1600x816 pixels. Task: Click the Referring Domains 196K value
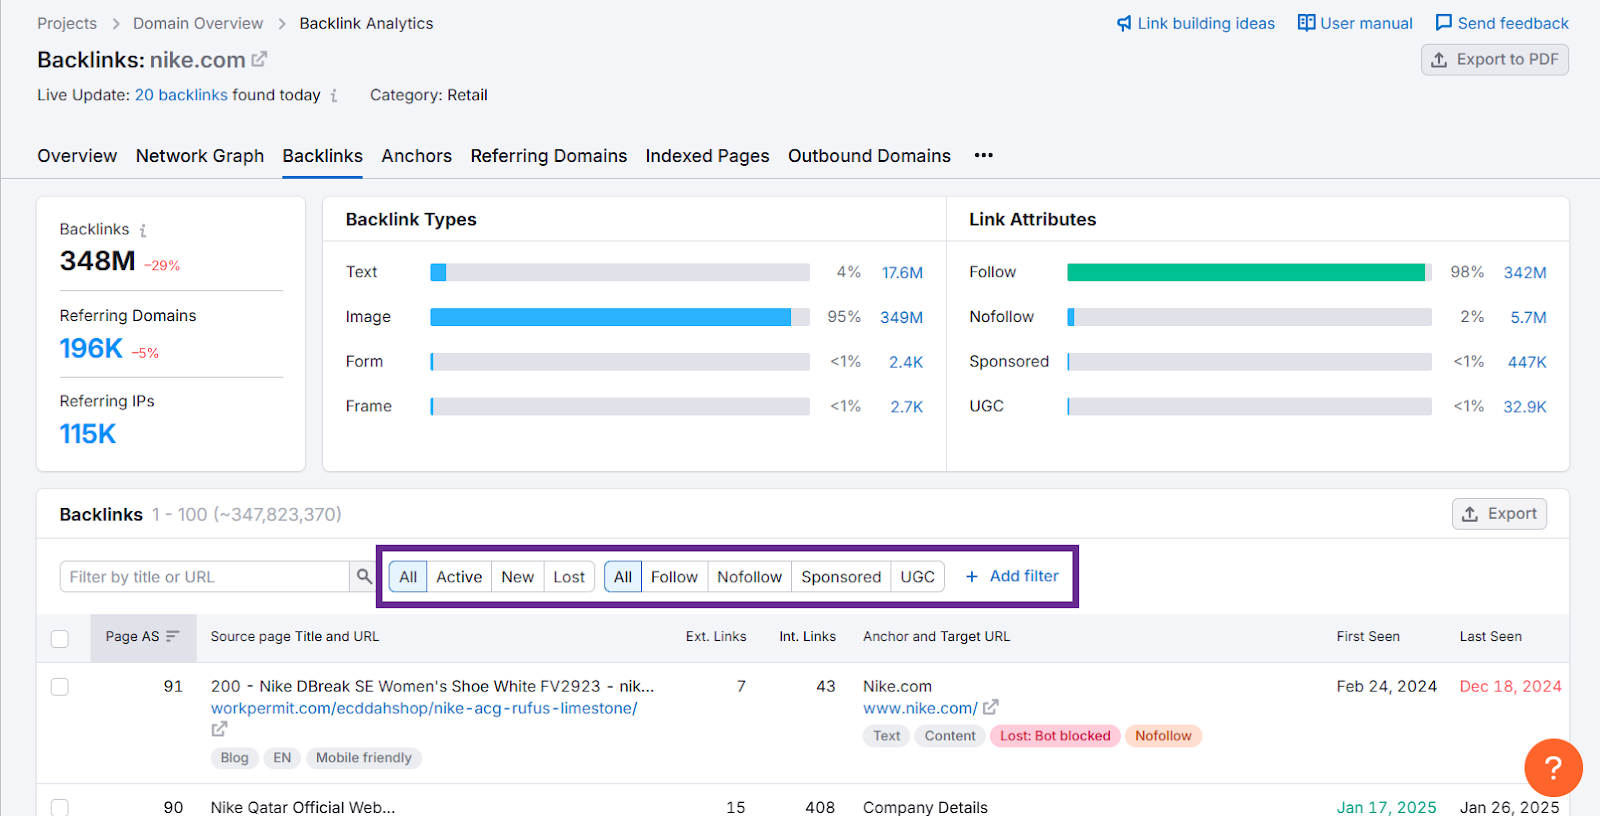(x=91, y=348)
